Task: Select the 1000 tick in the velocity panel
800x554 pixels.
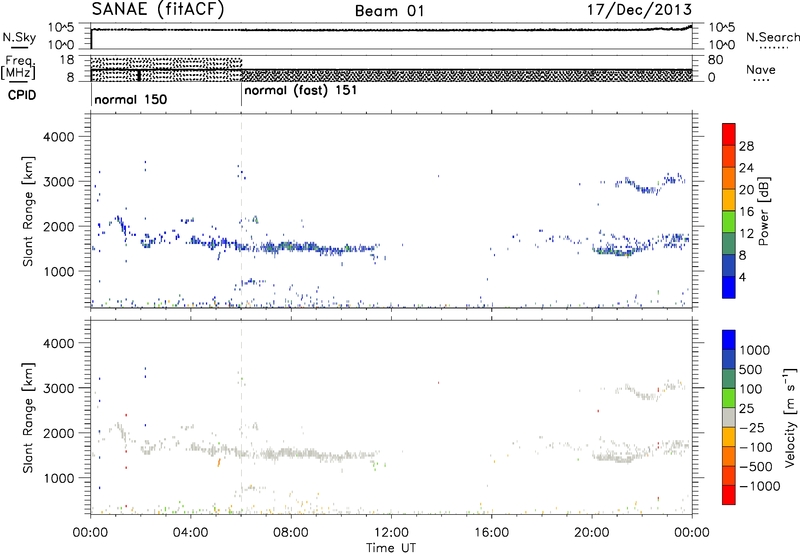Action: (58, 478)
